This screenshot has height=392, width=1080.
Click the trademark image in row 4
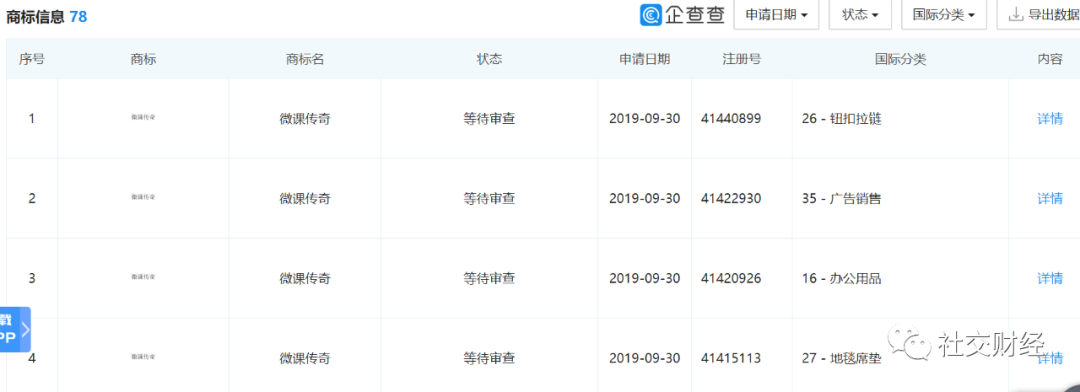coord(143,357)
